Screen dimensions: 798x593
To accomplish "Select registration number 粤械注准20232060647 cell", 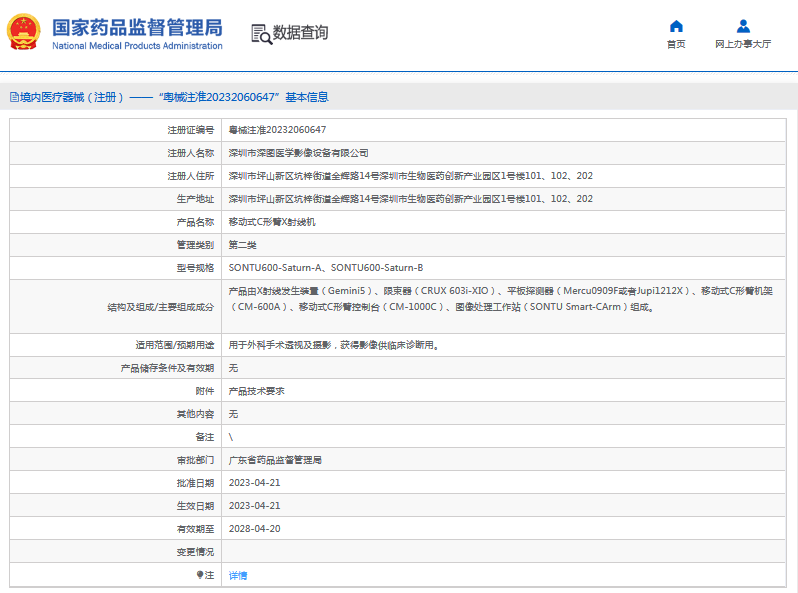I will [x=277, y=130].
